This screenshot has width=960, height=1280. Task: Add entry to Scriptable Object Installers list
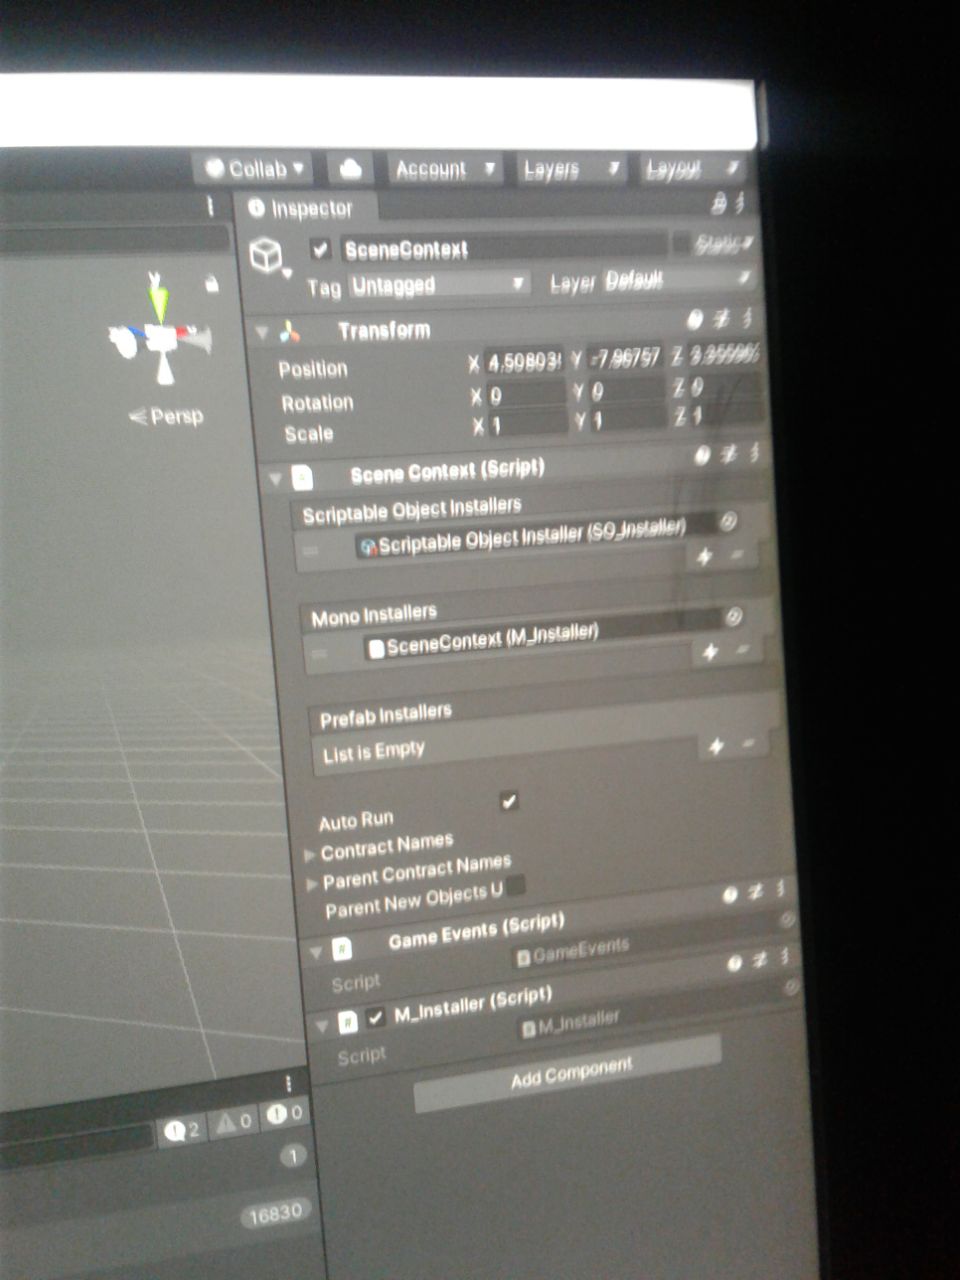coord(704,556)
